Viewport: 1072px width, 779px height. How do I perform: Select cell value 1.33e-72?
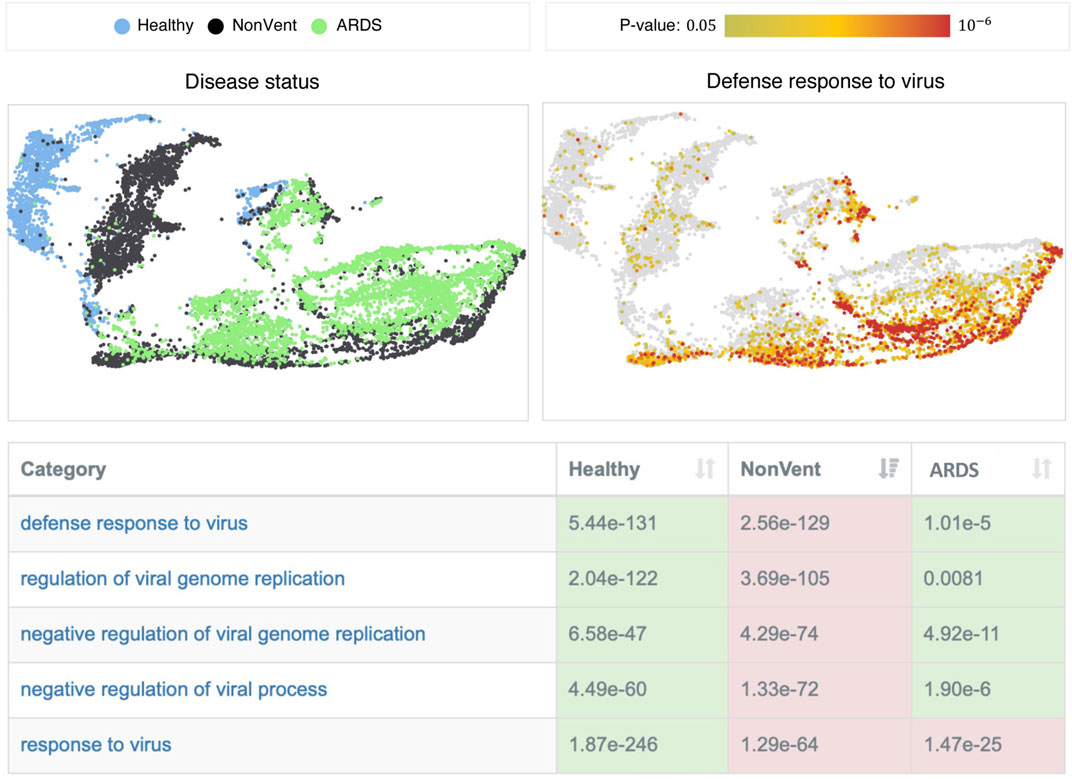(779, 689)
